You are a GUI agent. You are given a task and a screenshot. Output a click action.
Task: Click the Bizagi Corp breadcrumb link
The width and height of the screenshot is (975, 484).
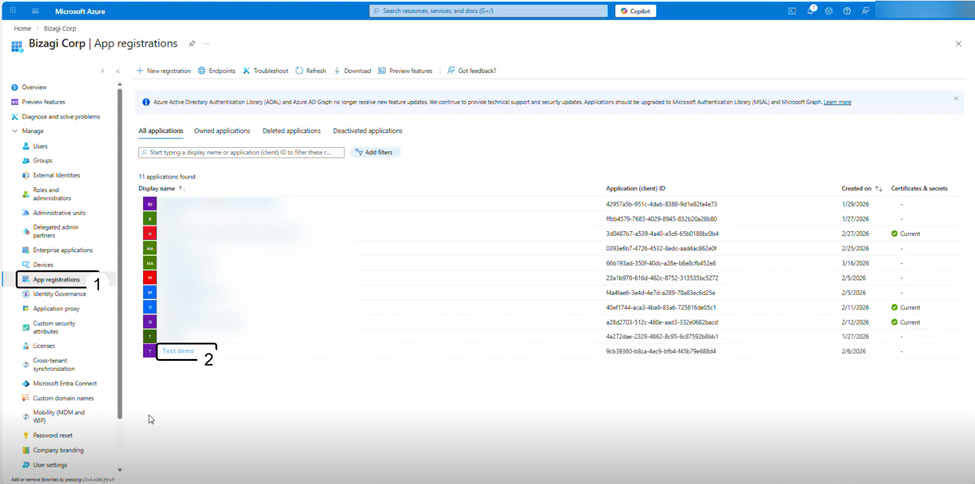point(60,29)
